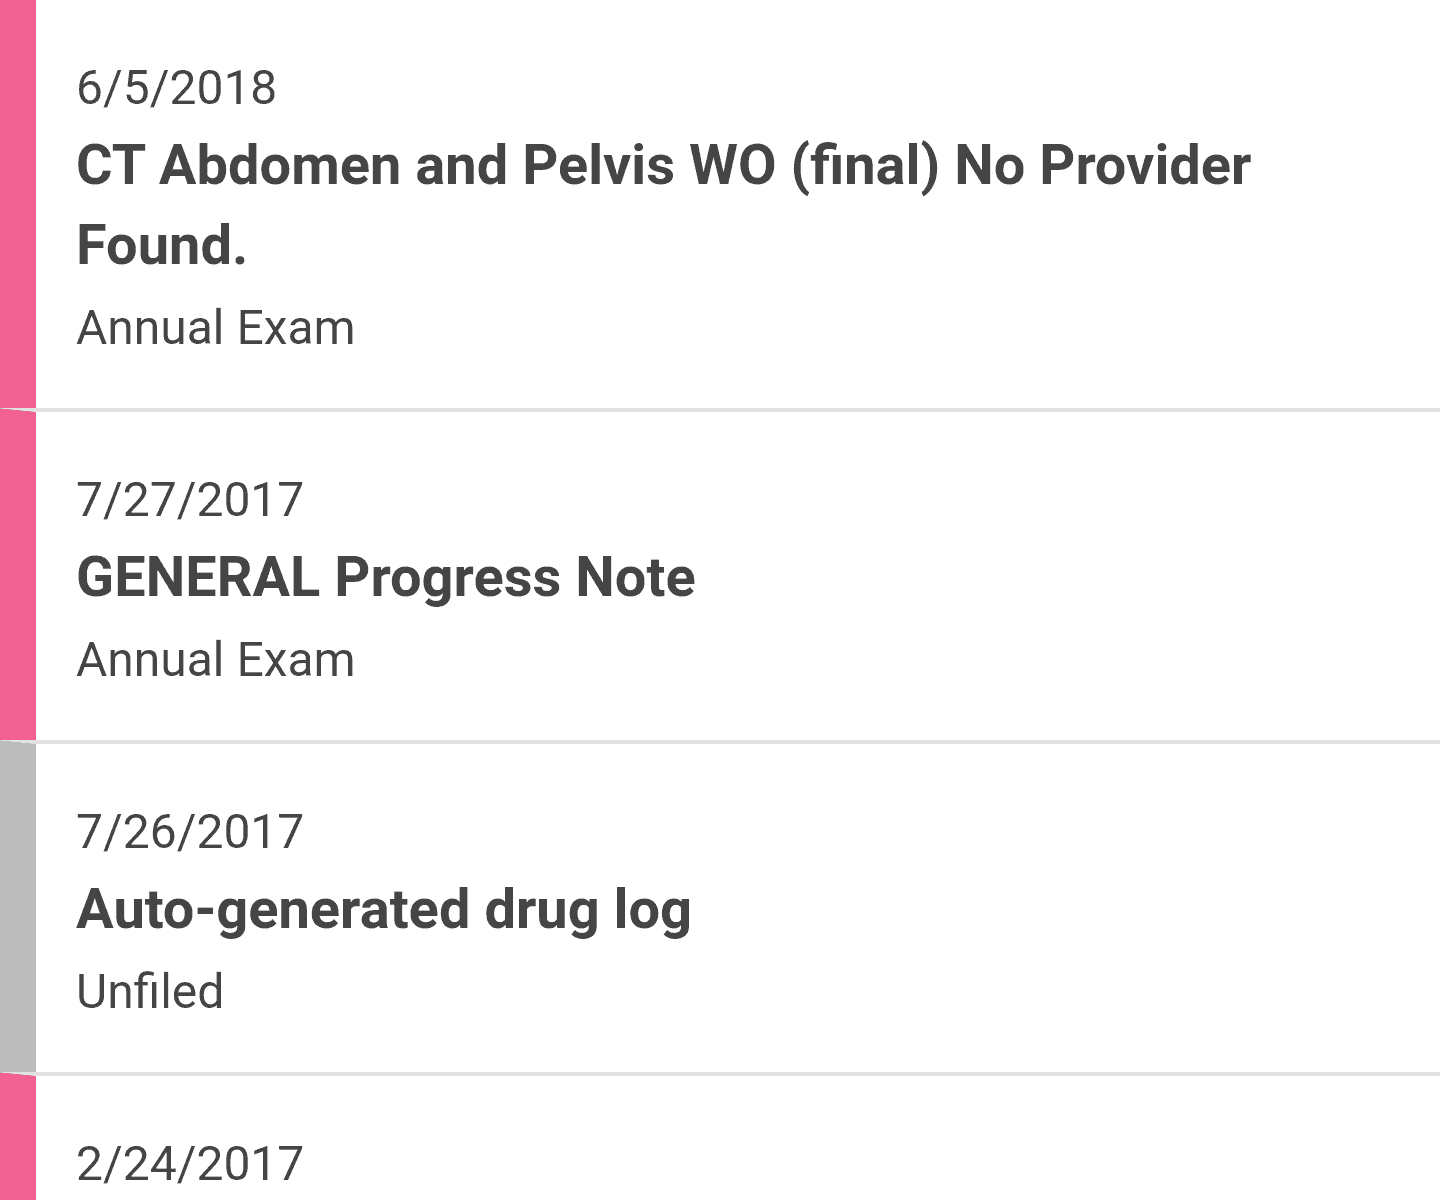
Task: Open the record dated 2/24/2017
Action: click(x=189, y=1164)
